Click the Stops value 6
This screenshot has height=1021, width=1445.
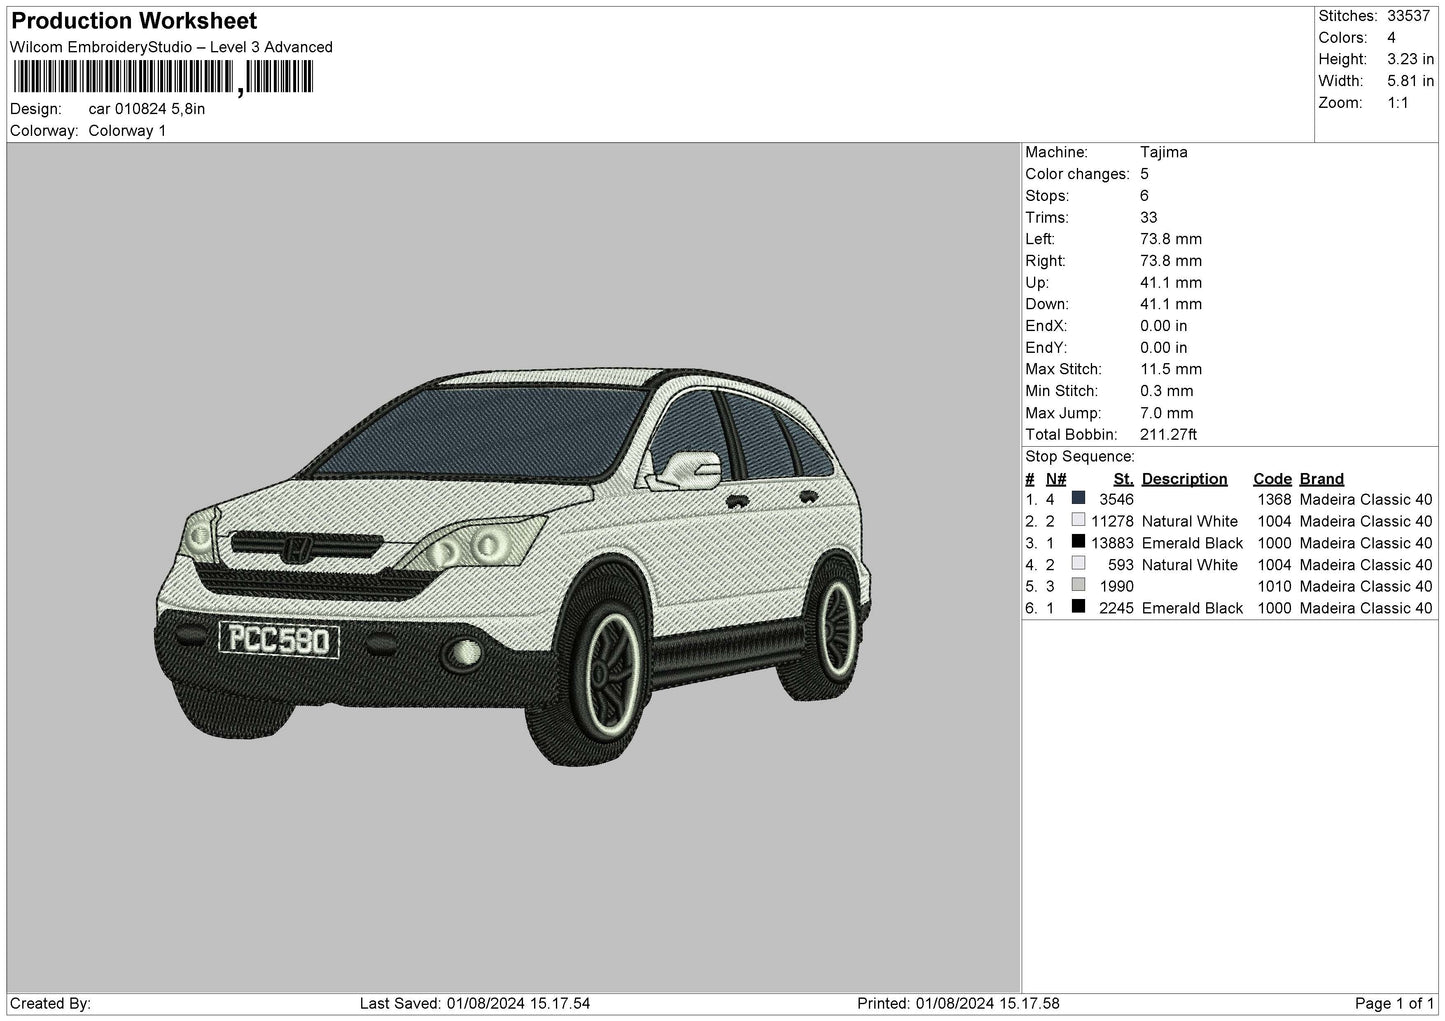coord(1145,196)
